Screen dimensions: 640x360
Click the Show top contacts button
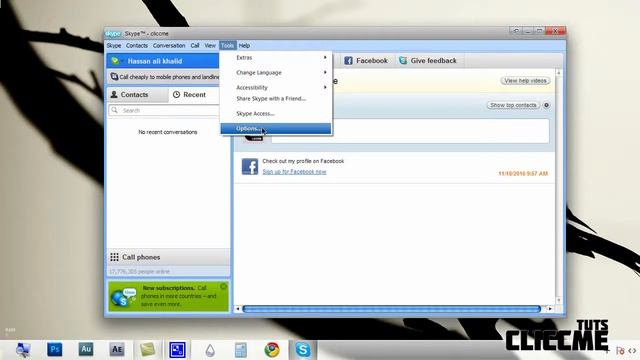point(513,105)
